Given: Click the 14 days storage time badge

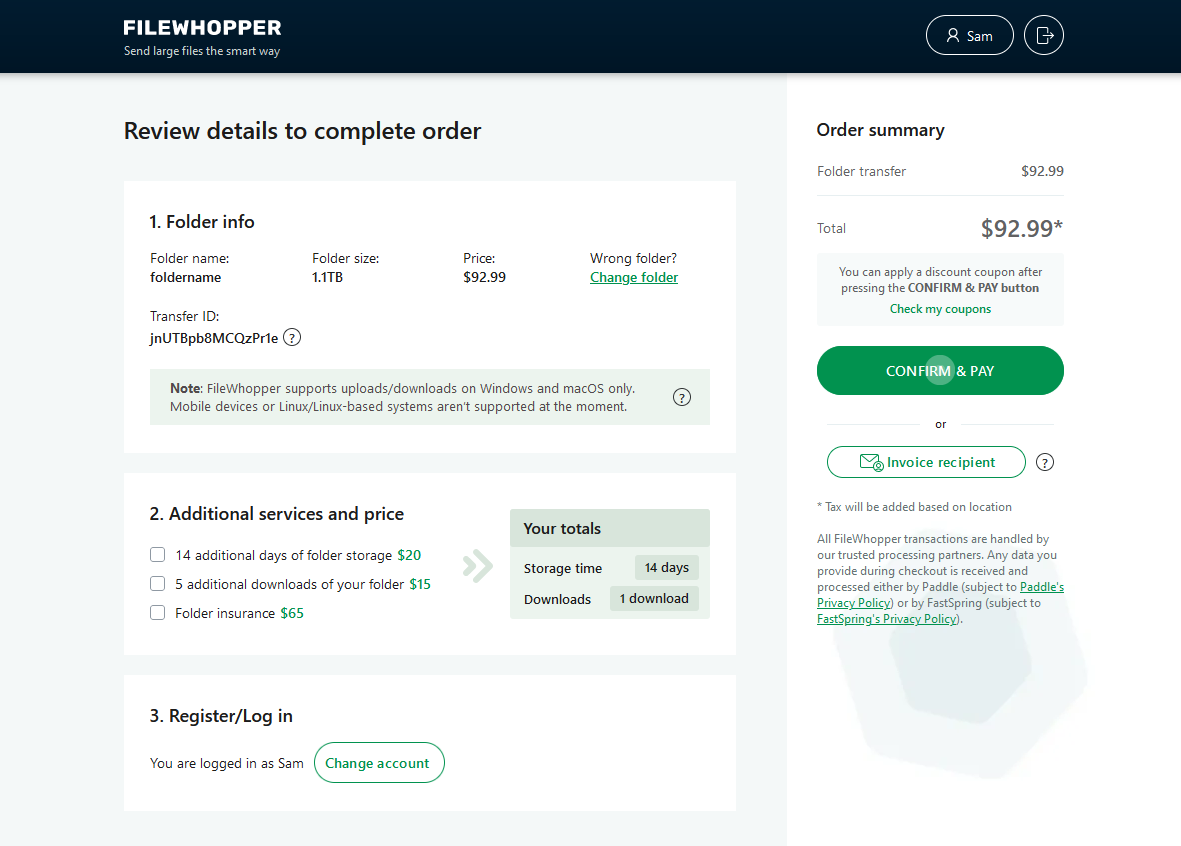Looking at the screenshot, I should pos(667,567).
